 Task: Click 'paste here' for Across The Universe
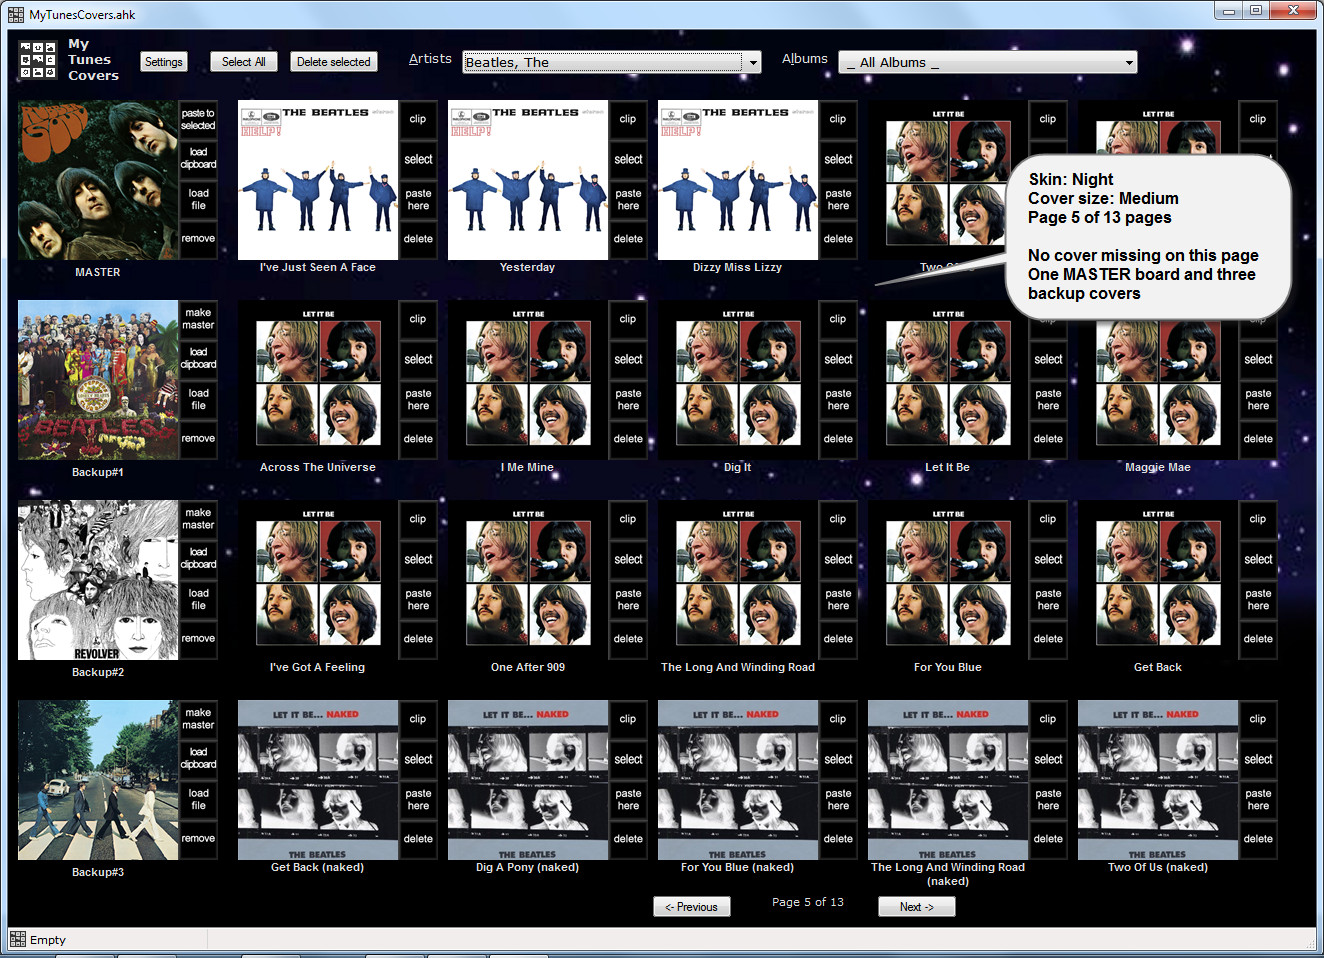pos(418,399)
